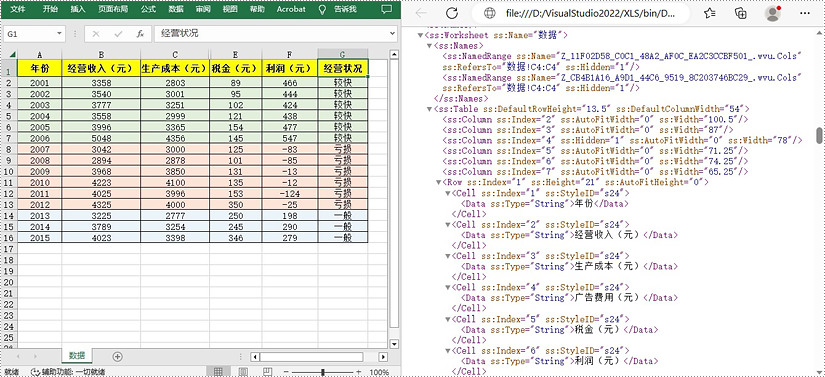825x377 pixels.
Task: Collapse the ss:Worksheet XML node
Action: click(420, 35)
